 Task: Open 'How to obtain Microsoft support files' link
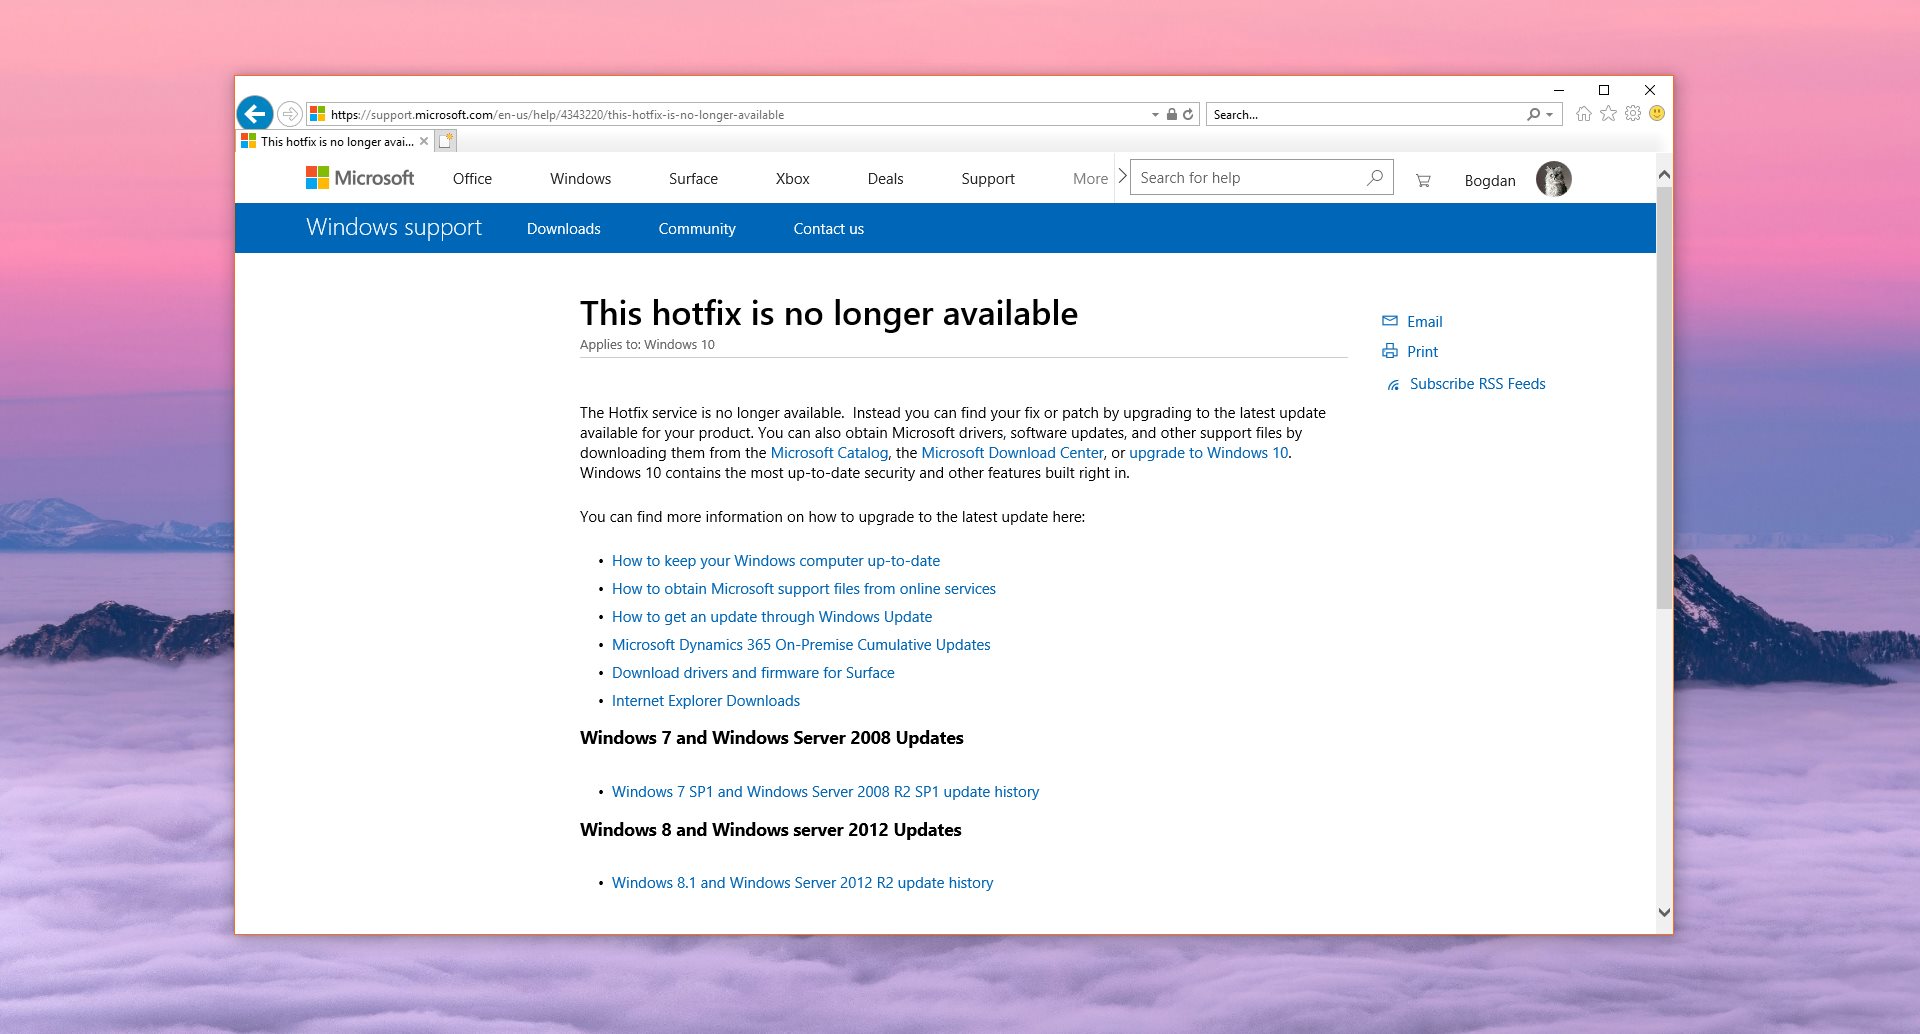[804, 589]
